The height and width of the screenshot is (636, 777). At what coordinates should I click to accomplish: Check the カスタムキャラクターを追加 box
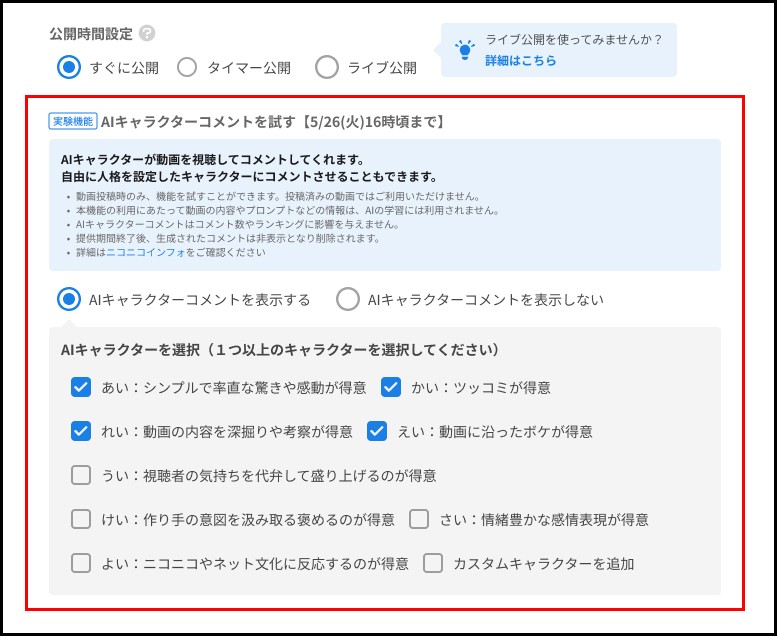click(433, 563)
